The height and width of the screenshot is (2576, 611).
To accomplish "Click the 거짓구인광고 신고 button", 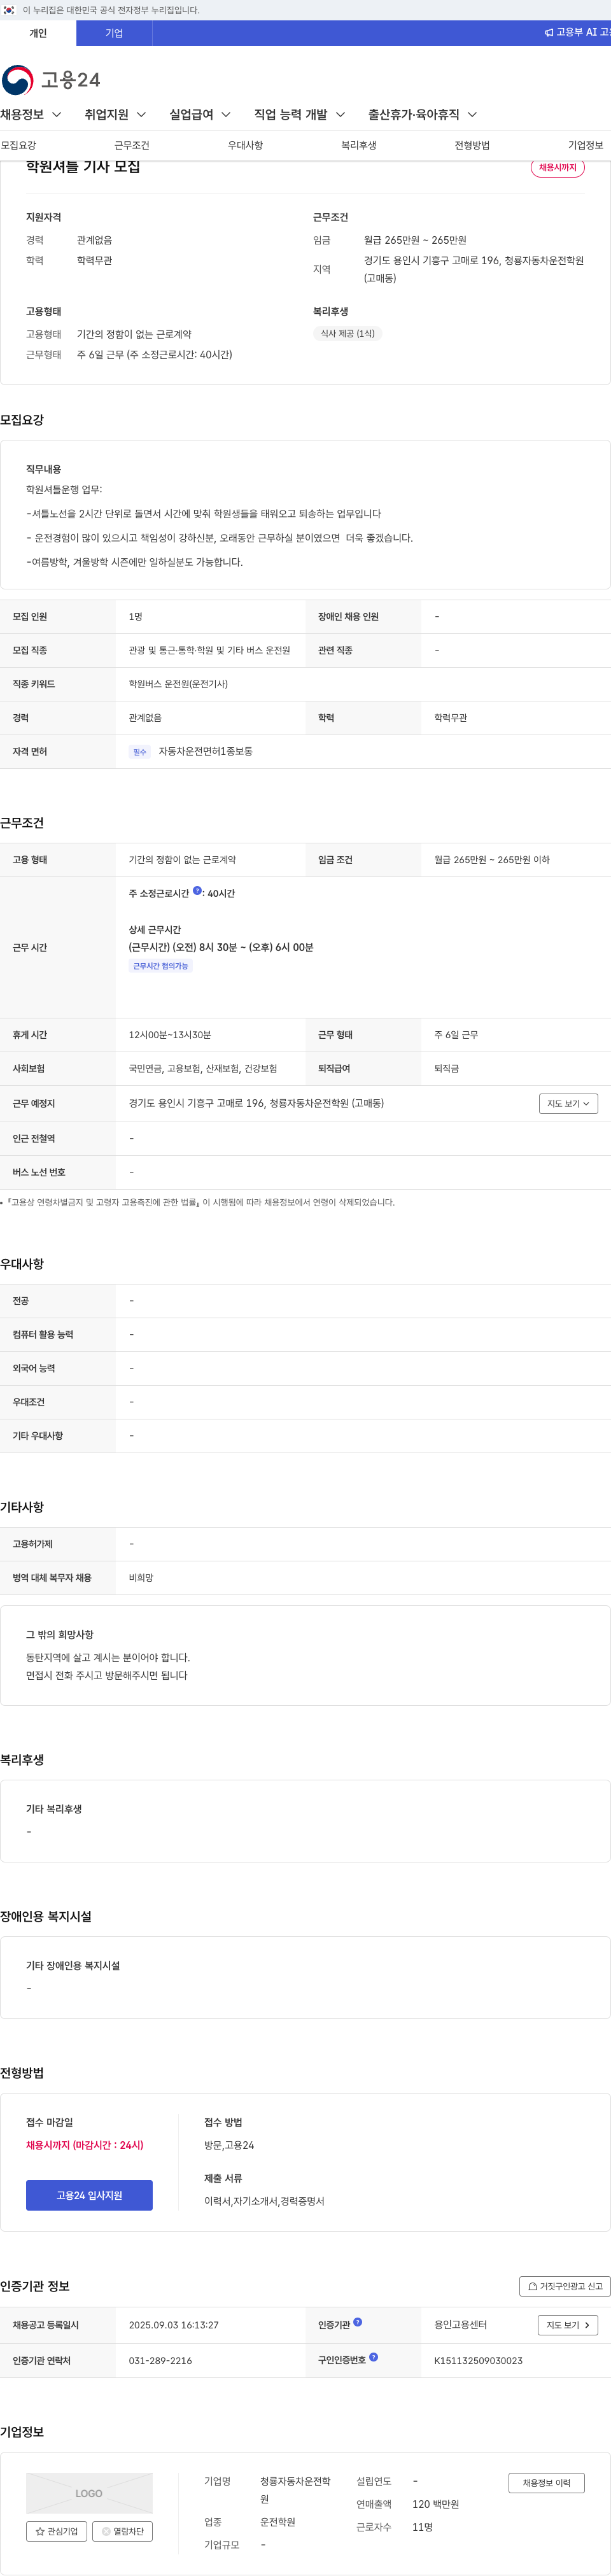I will 565,2286.
